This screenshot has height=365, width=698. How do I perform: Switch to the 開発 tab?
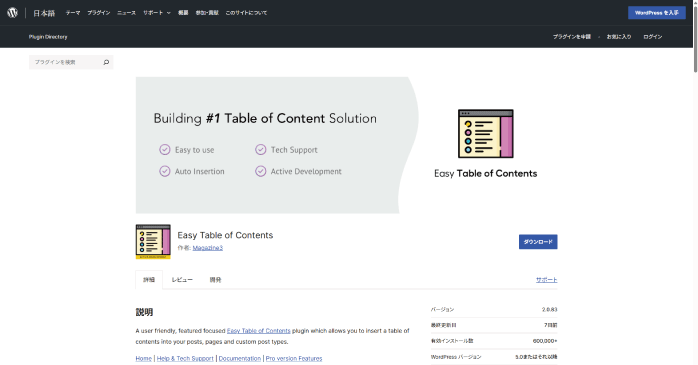[x=215, y=280]
